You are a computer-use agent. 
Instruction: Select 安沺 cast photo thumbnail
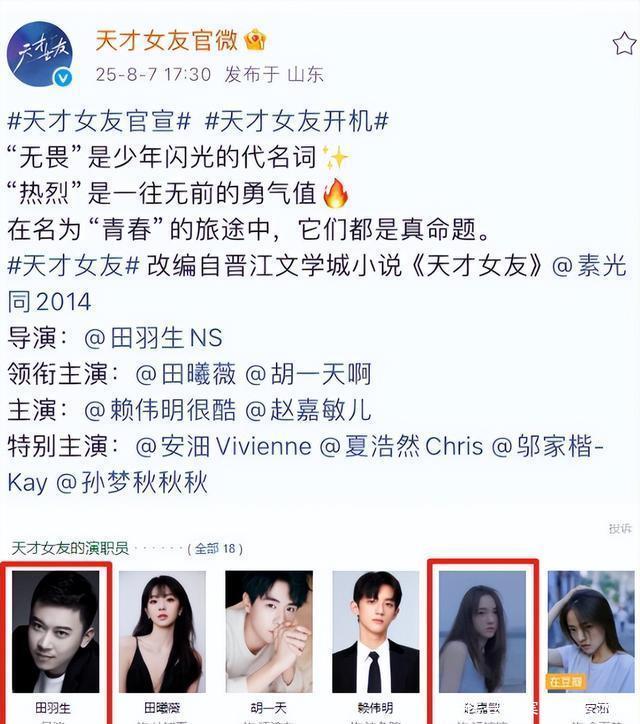(591, 632)
